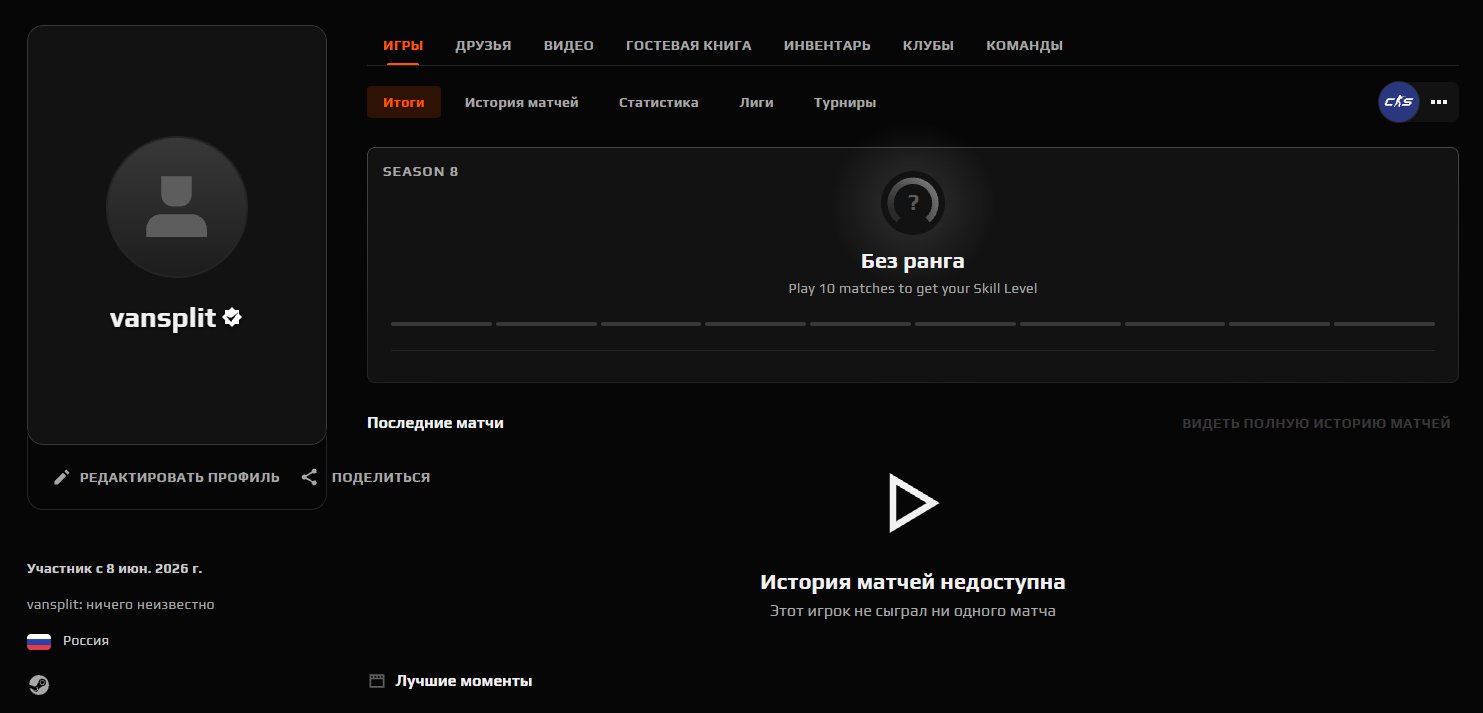Click the Russia flag icon

(39, 641)
